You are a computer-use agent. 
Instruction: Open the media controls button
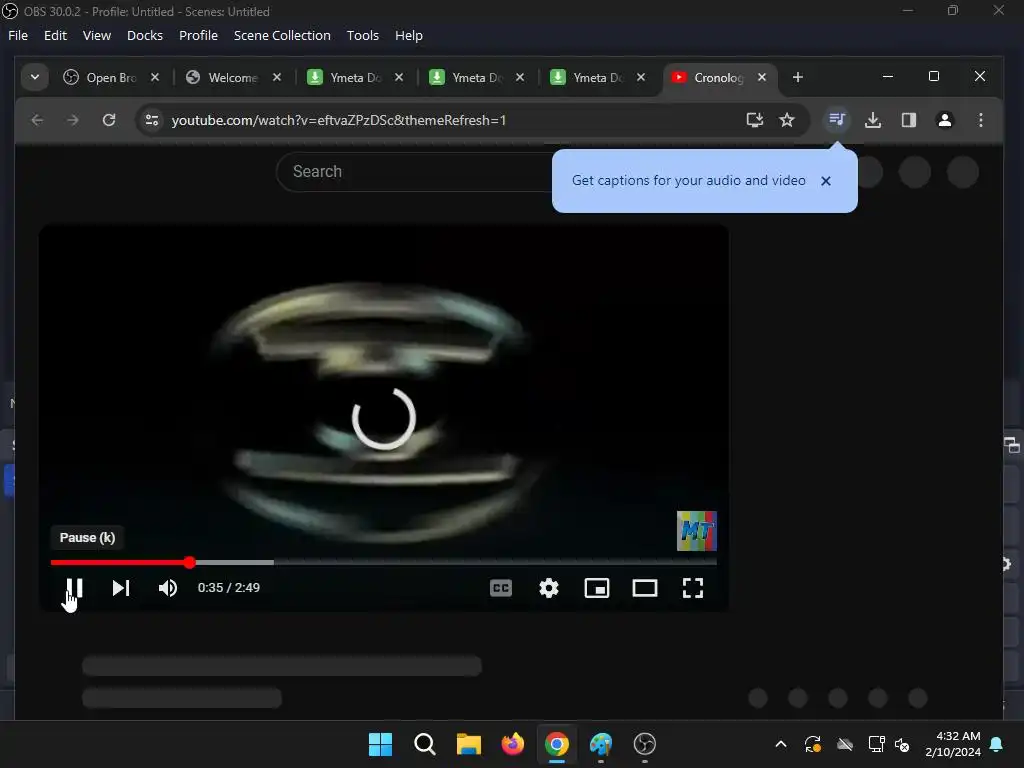pos(837,120)
